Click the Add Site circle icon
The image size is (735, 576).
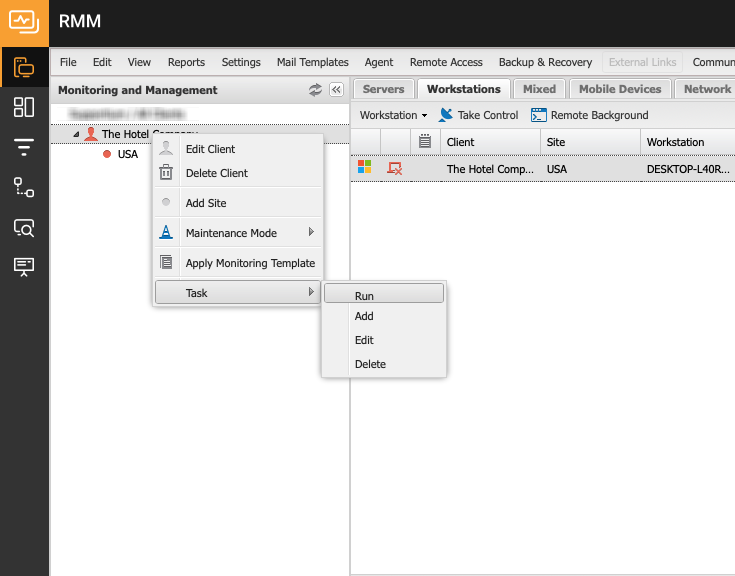click(166, 202)
